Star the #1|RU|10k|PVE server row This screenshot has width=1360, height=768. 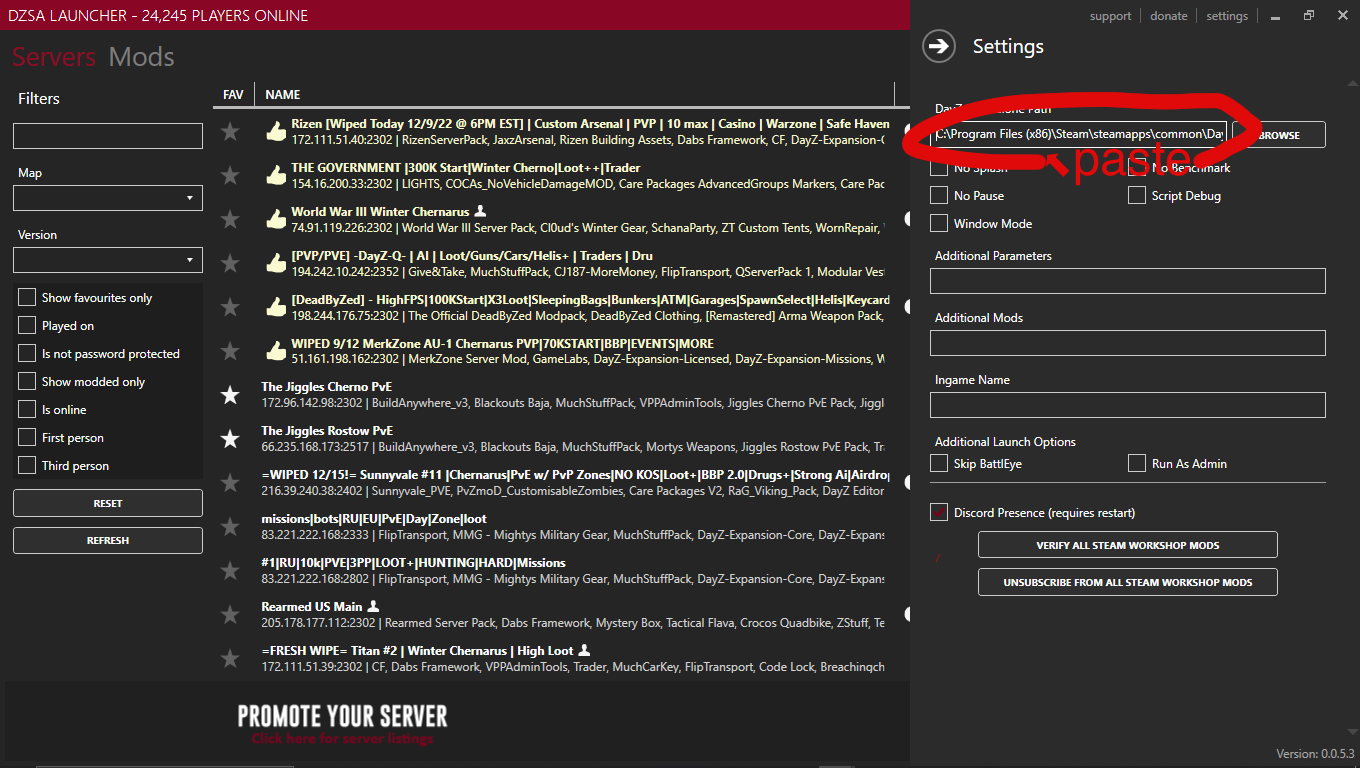point(230,571)
